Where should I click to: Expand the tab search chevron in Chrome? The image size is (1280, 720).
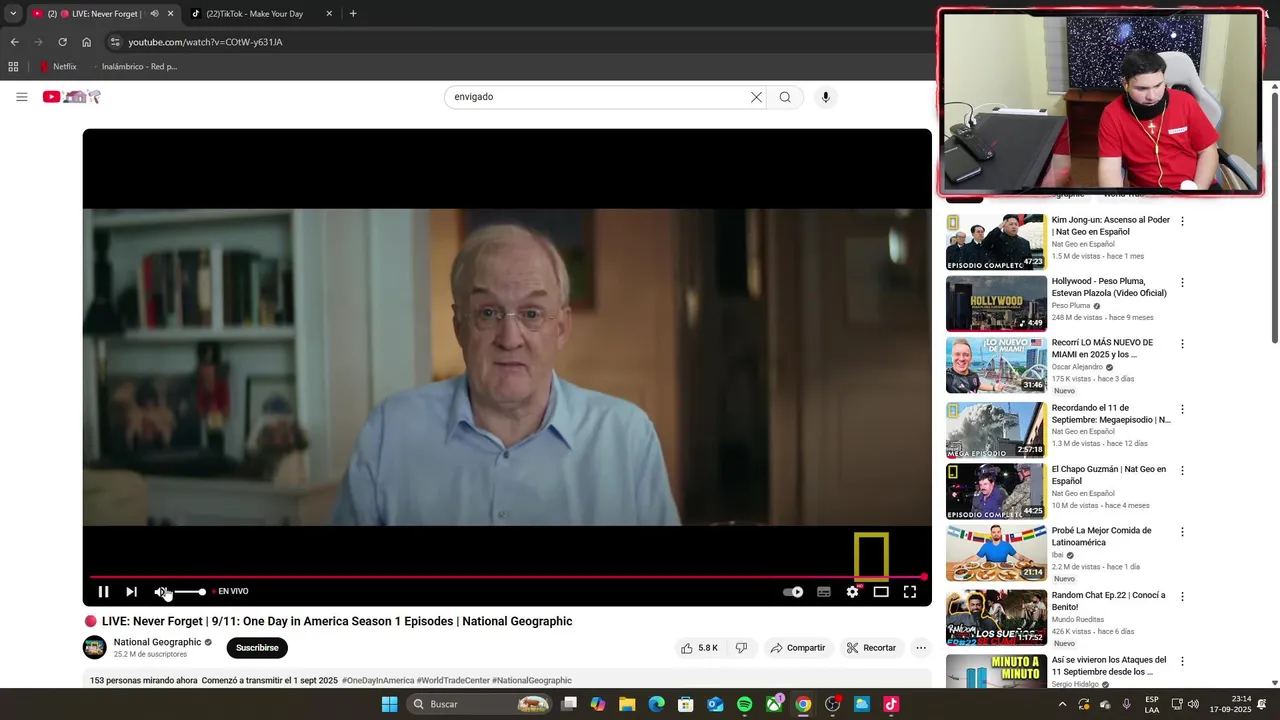[13, 14]
